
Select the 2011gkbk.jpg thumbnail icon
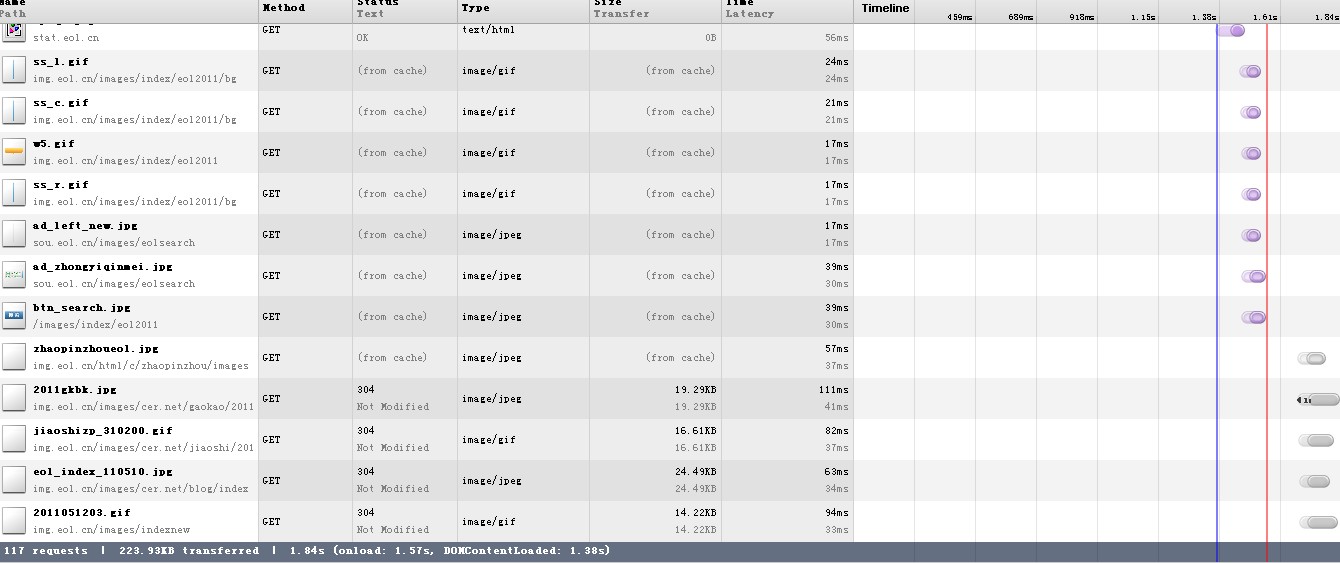tap(14, 398)
